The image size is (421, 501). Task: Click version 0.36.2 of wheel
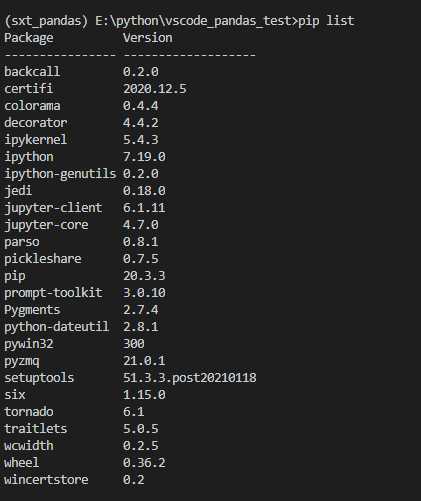pos(144,463)
